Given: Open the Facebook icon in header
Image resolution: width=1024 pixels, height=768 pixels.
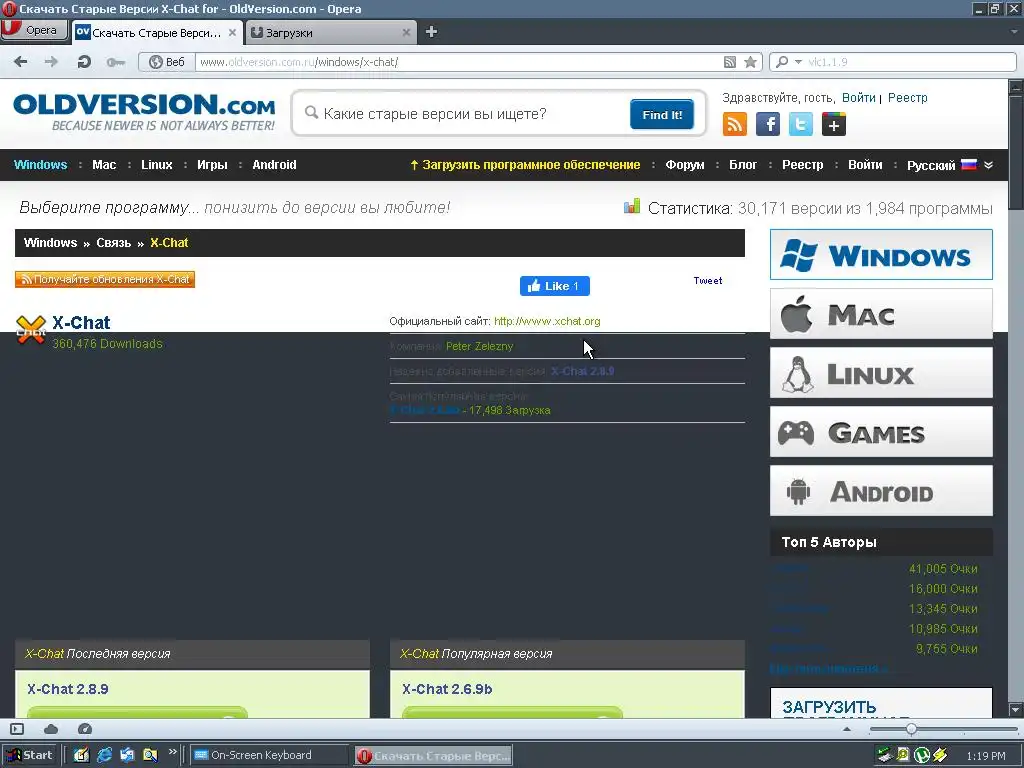Looking at the screenshot, I should [768, 124].
